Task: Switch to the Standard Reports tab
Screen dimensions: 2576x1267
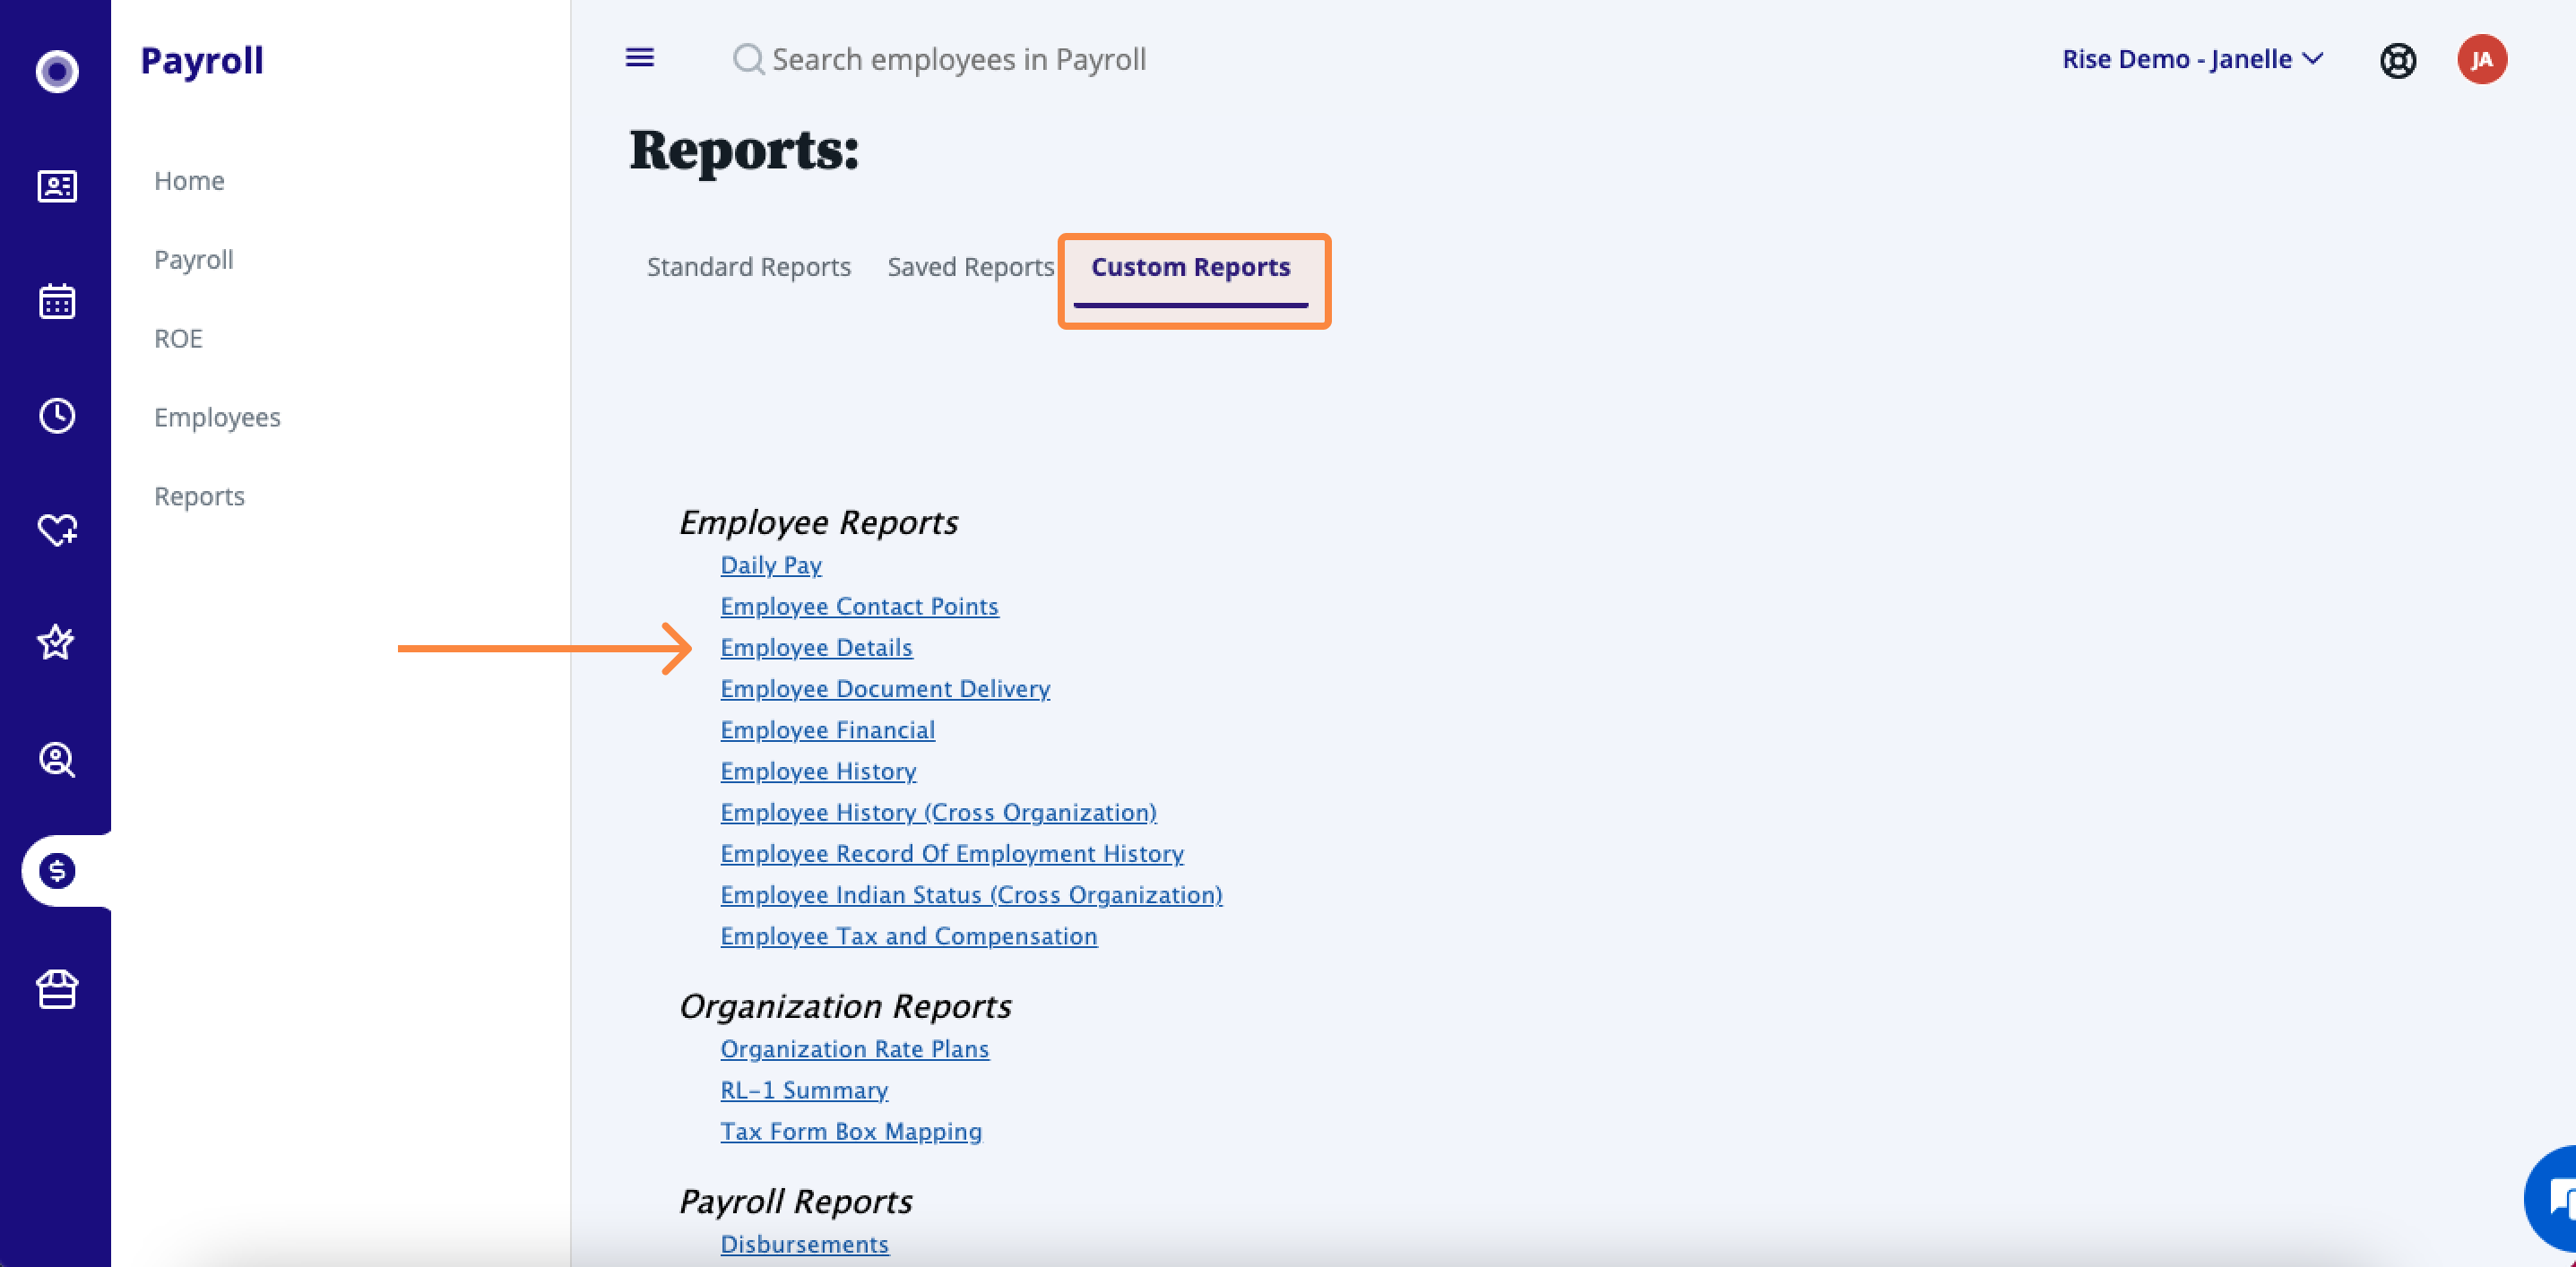Action: (749, 267)
